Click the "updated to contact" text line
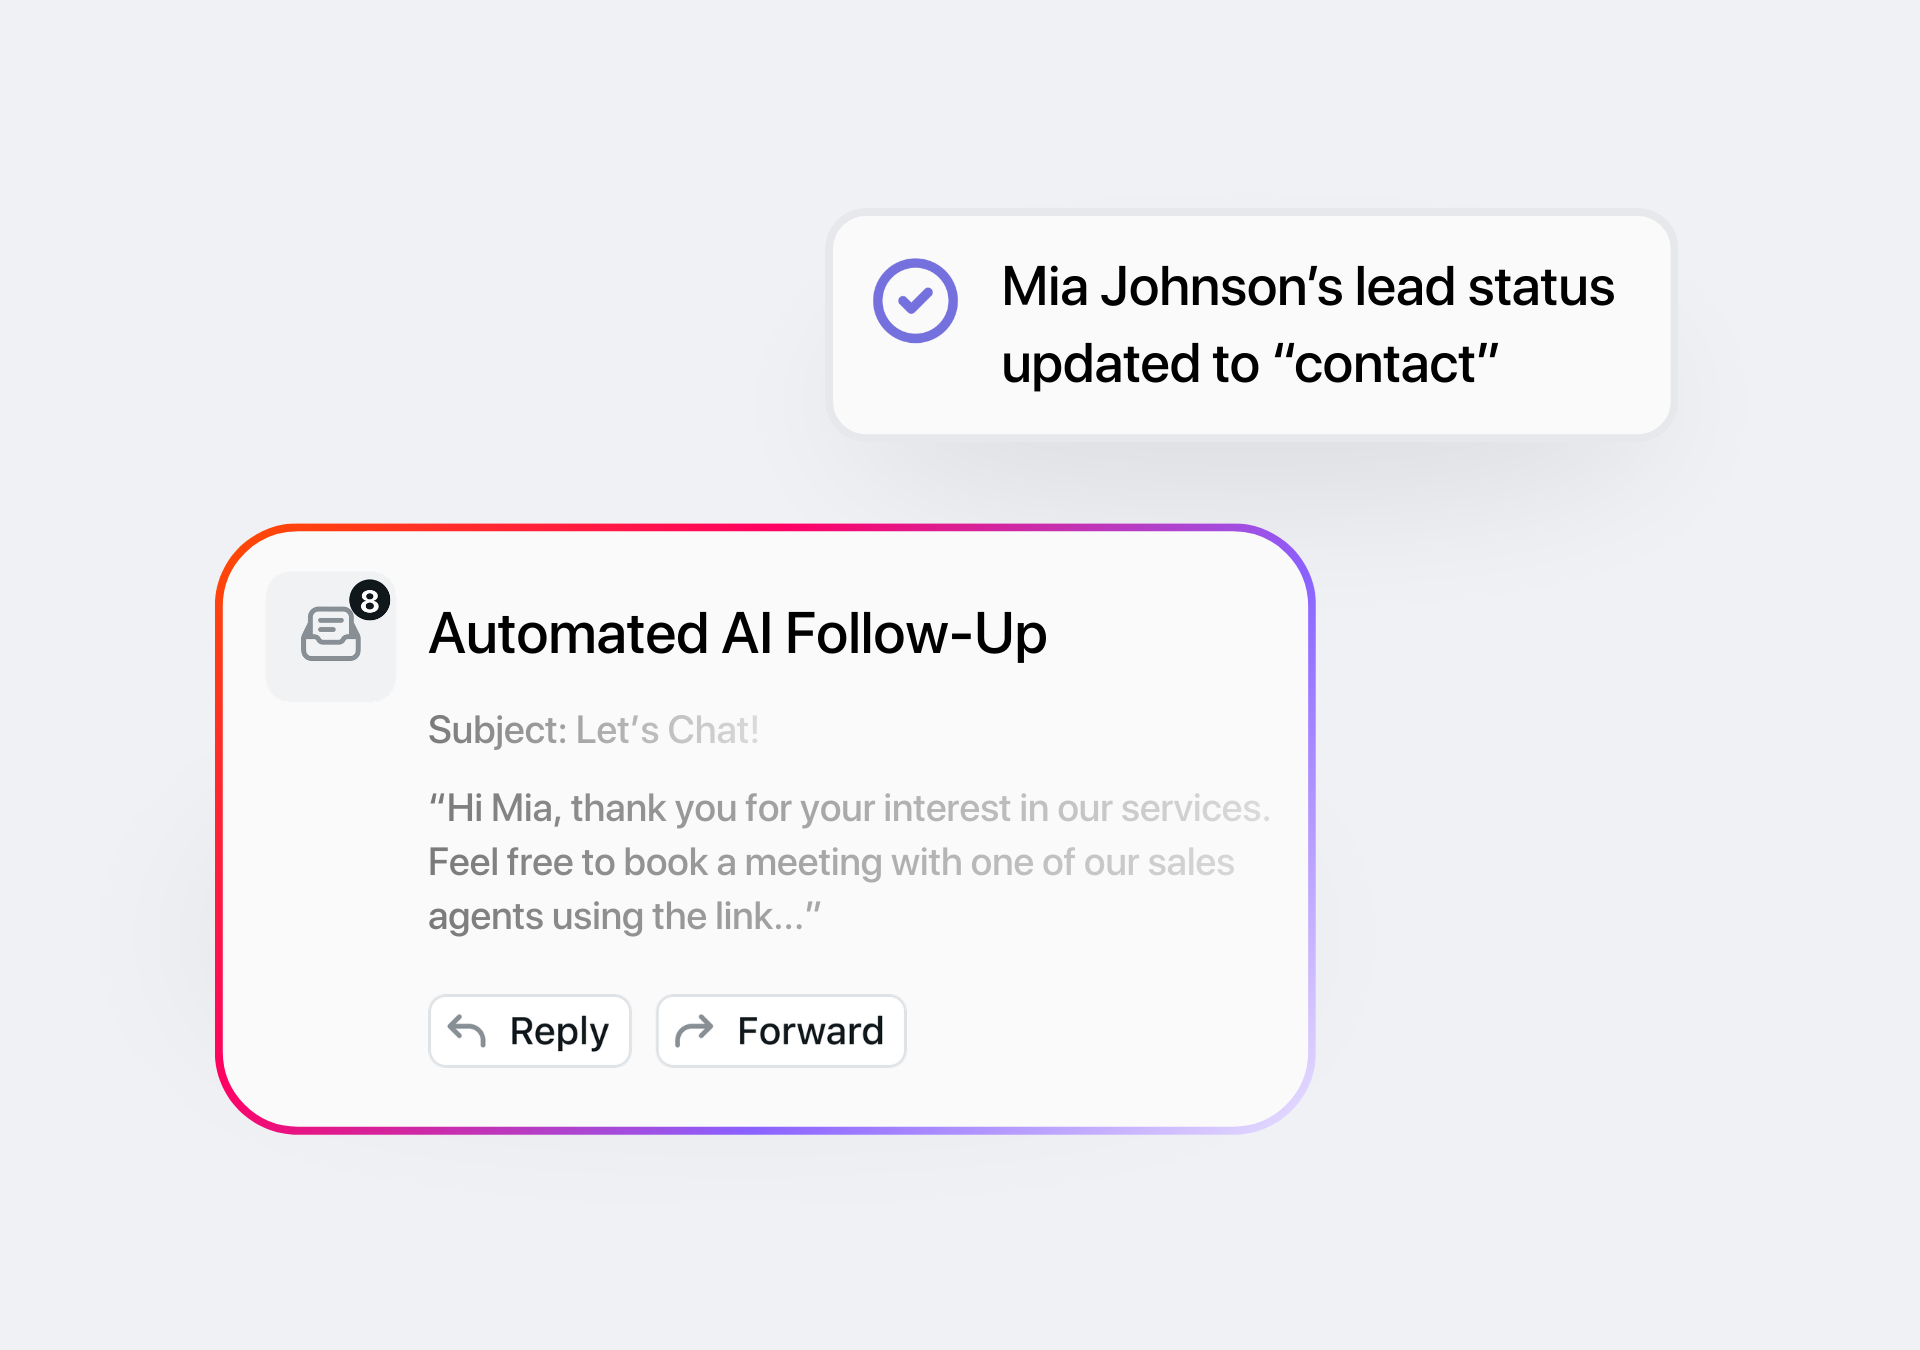 1249,364
